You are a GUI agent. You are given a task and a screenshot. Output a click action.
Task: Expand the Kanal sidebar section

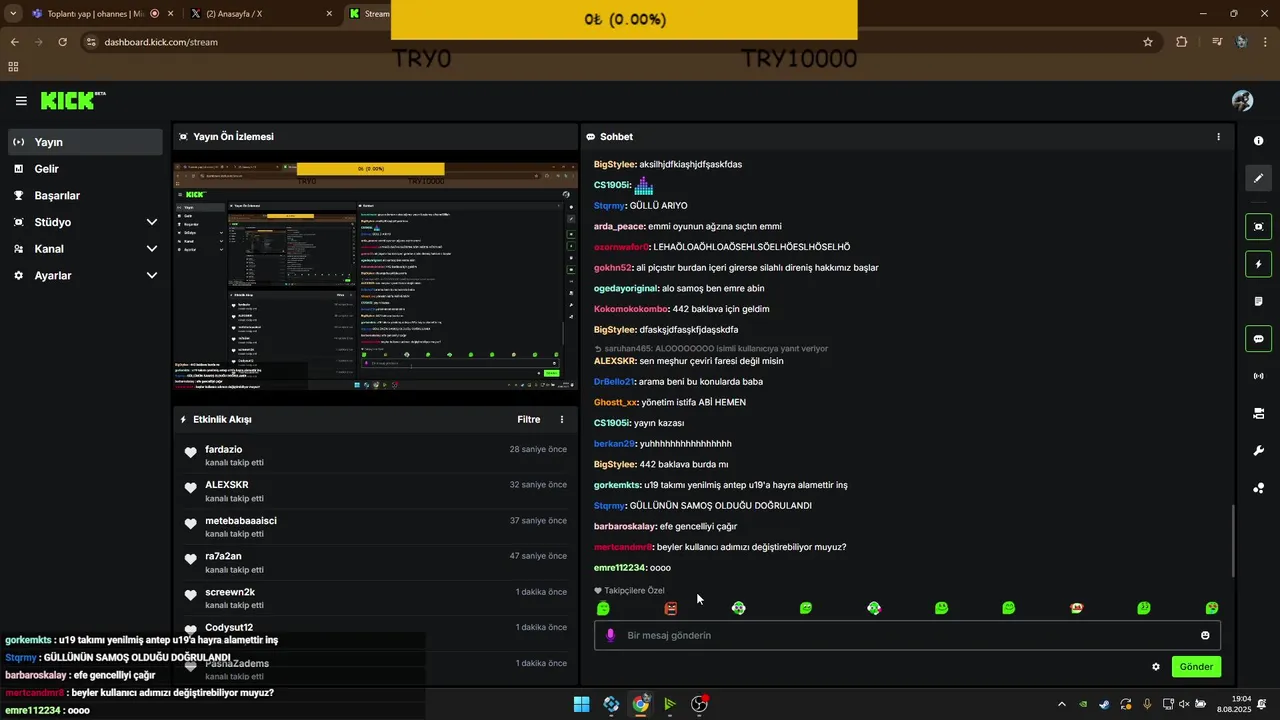[x=152, y=249]
